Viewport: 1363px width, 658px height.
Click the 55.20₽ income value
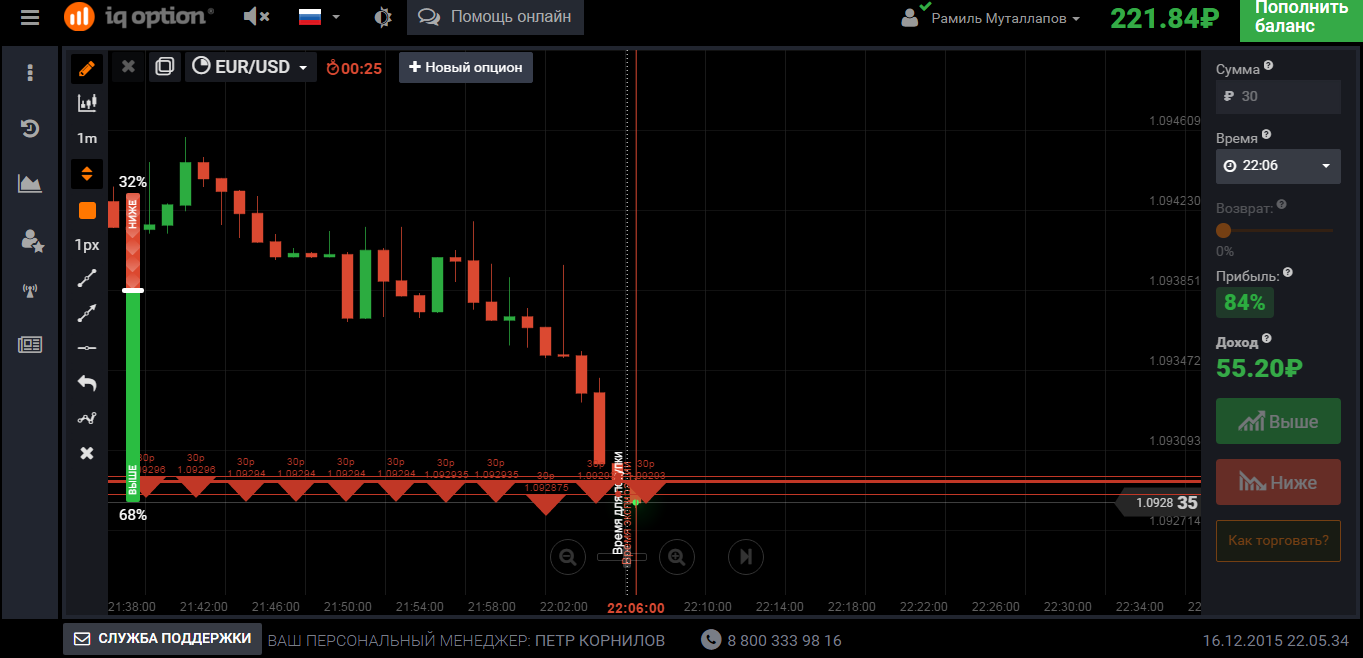[1259, 368]
